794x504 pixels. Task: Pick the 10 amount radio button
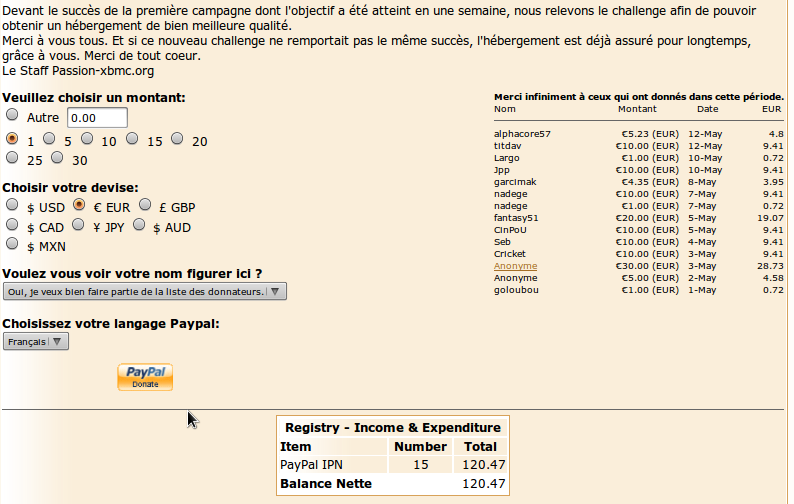(87, 139)
